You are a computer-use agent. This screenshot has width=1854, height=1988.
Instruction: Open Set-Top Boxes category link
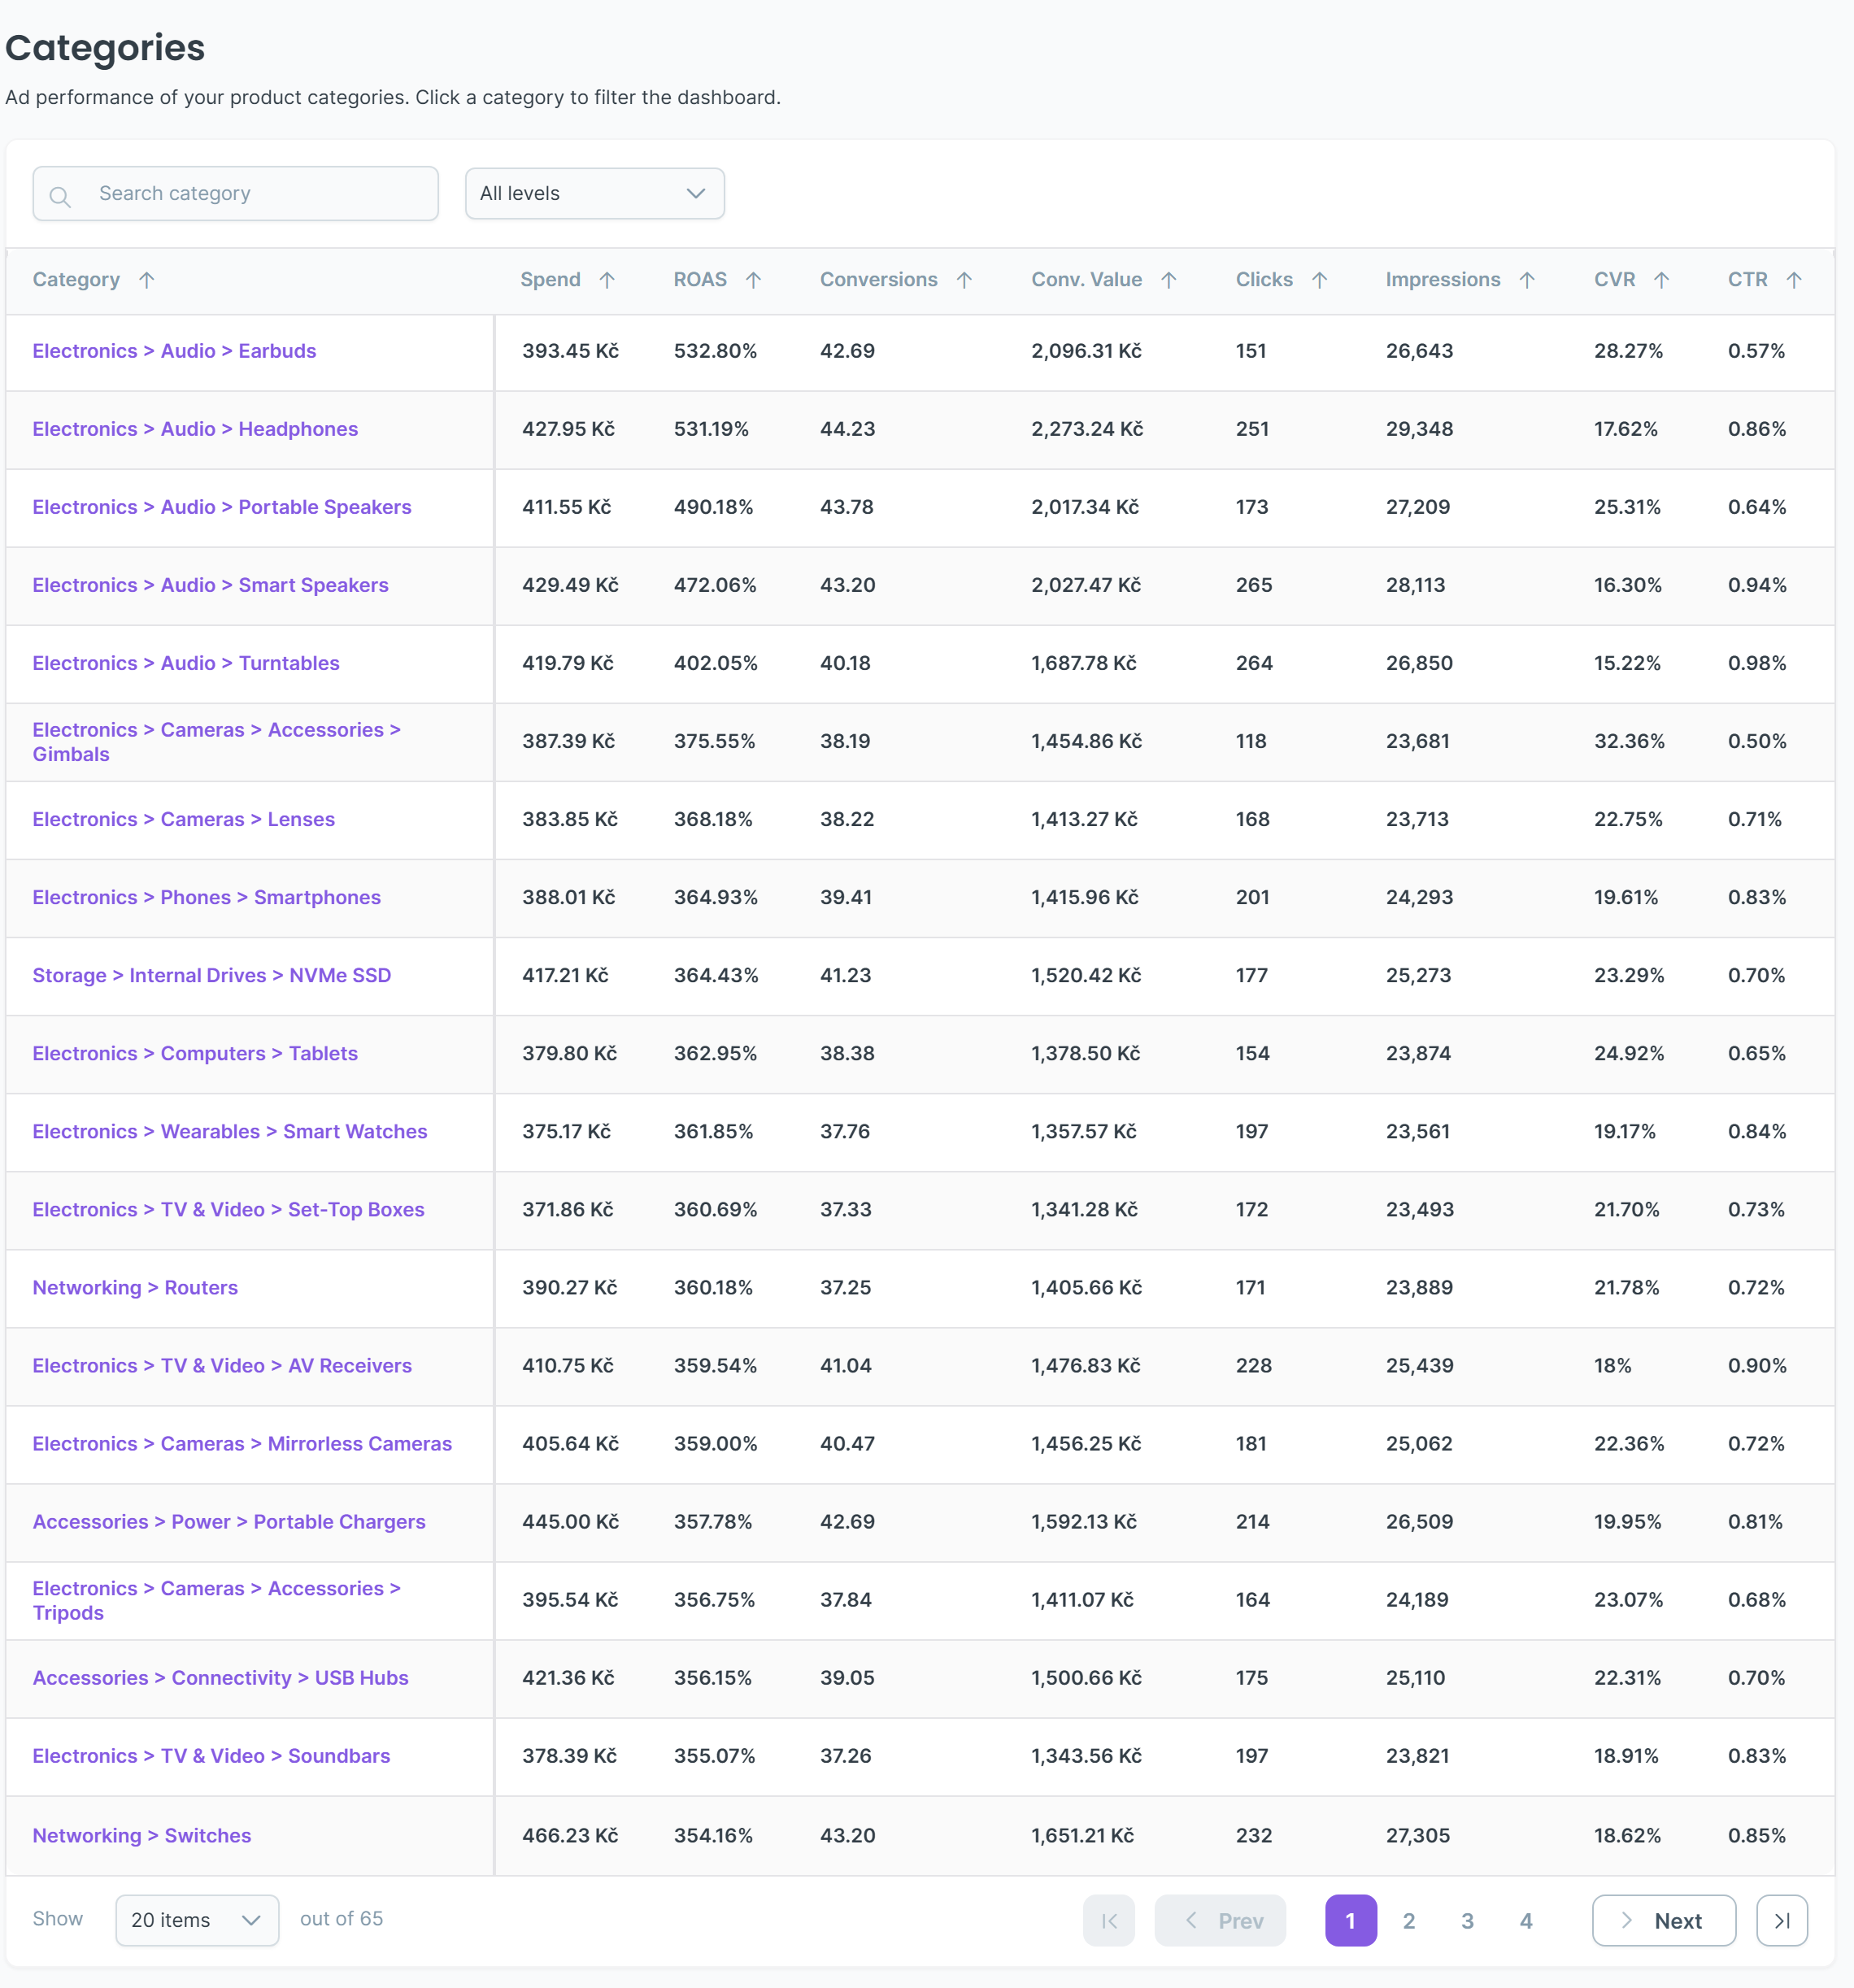pyautogui.click(x=229, y=1209)
